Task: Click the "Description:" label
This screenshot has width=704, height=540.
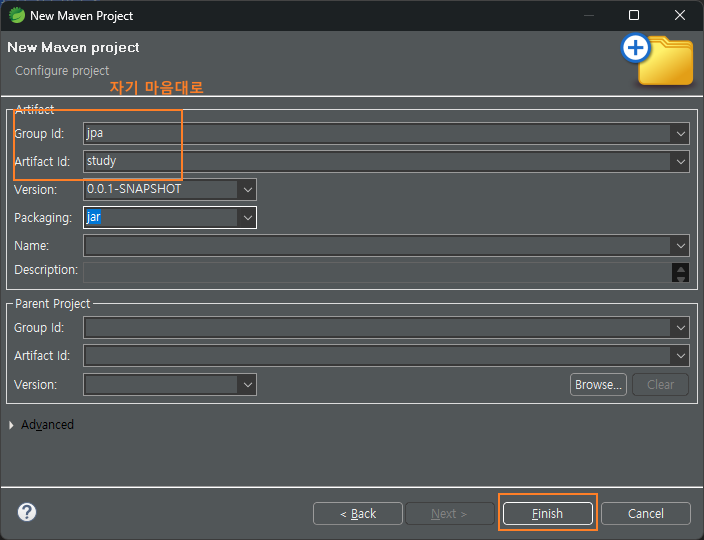Action: click(x=46, y=270)
